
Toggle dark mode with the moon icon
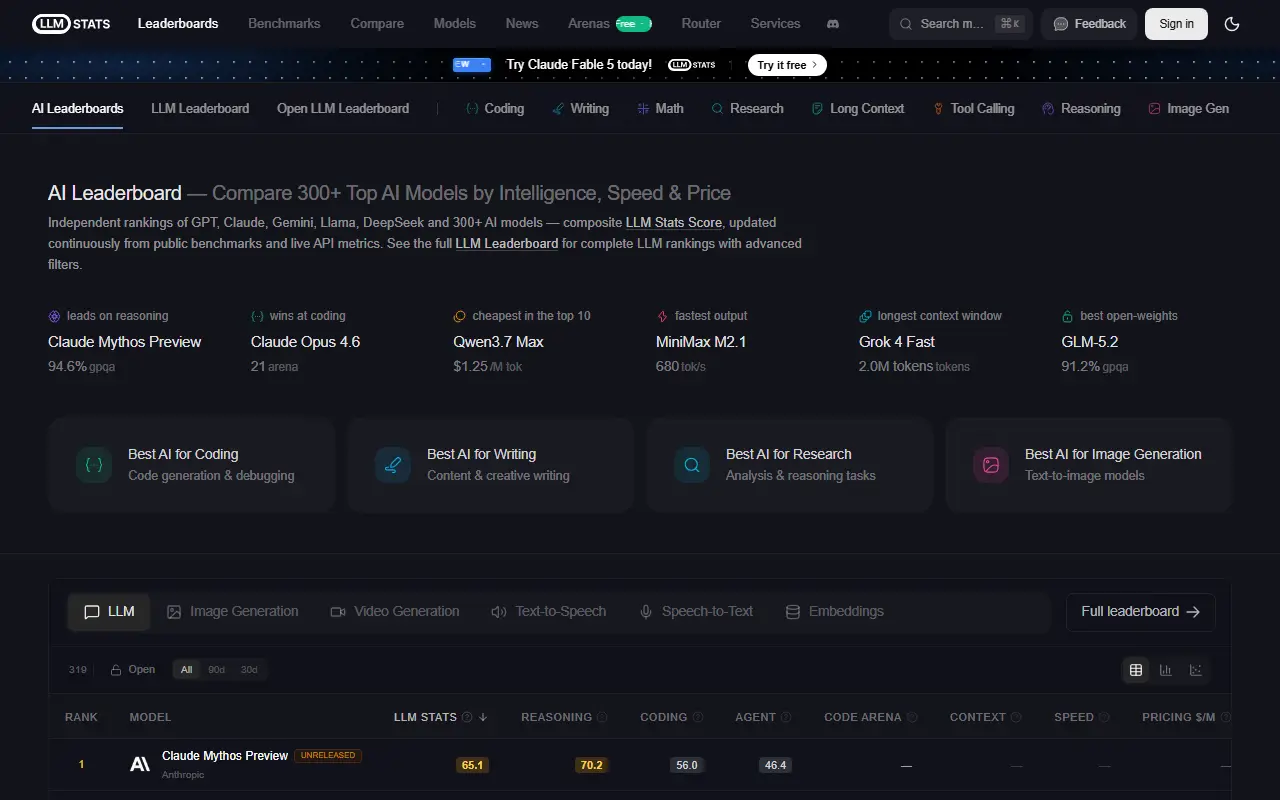tap(1232, 24)
